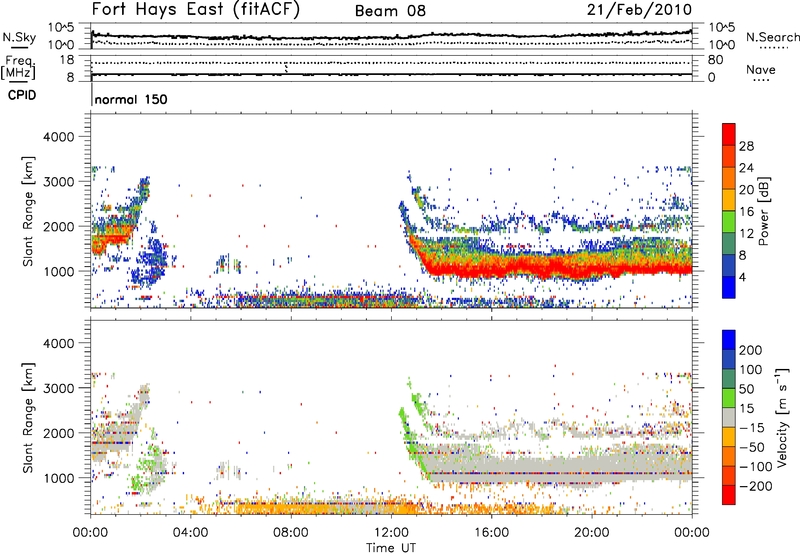
Task: Click velocity panel 'Slant Range [km]' label
Action: tap(28, 418)
